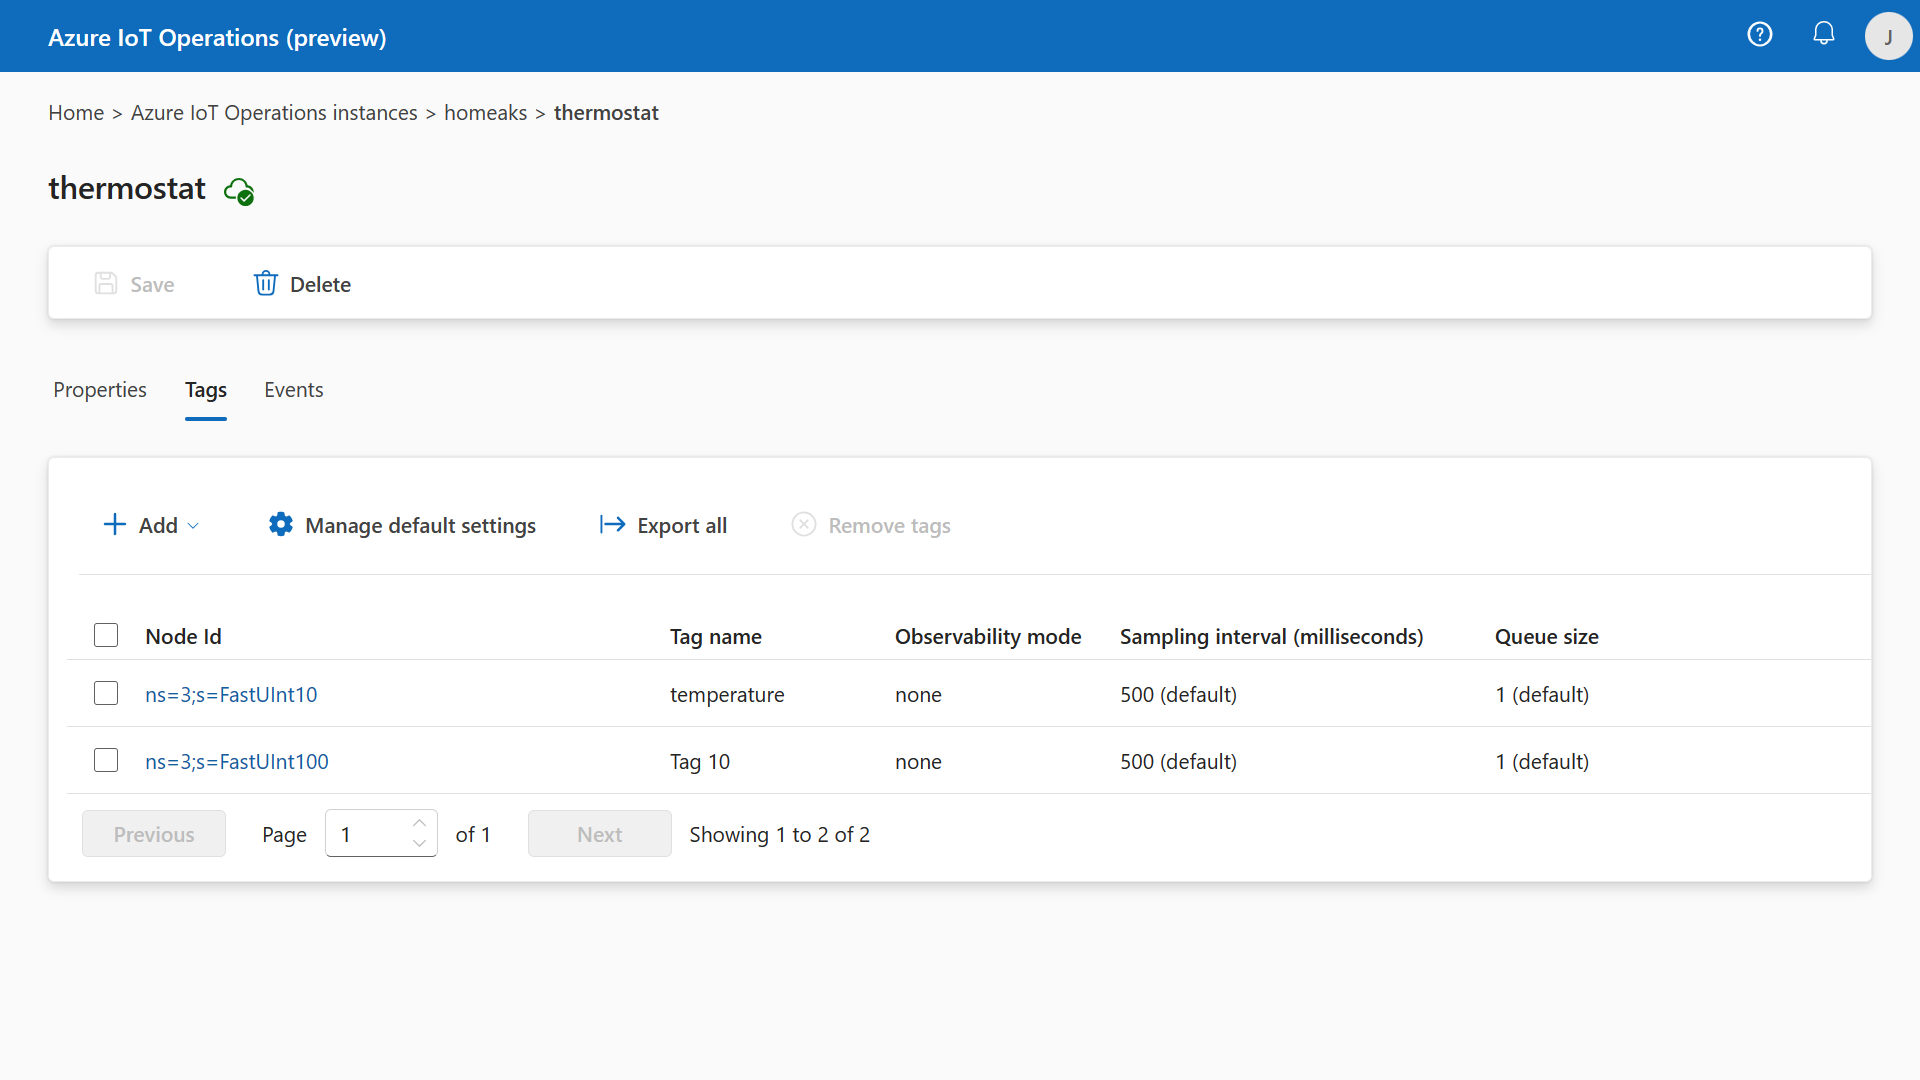This screenshot has height=1080, width=1920.
Task: Click the Remove tags label
Action: pos(889,526)
